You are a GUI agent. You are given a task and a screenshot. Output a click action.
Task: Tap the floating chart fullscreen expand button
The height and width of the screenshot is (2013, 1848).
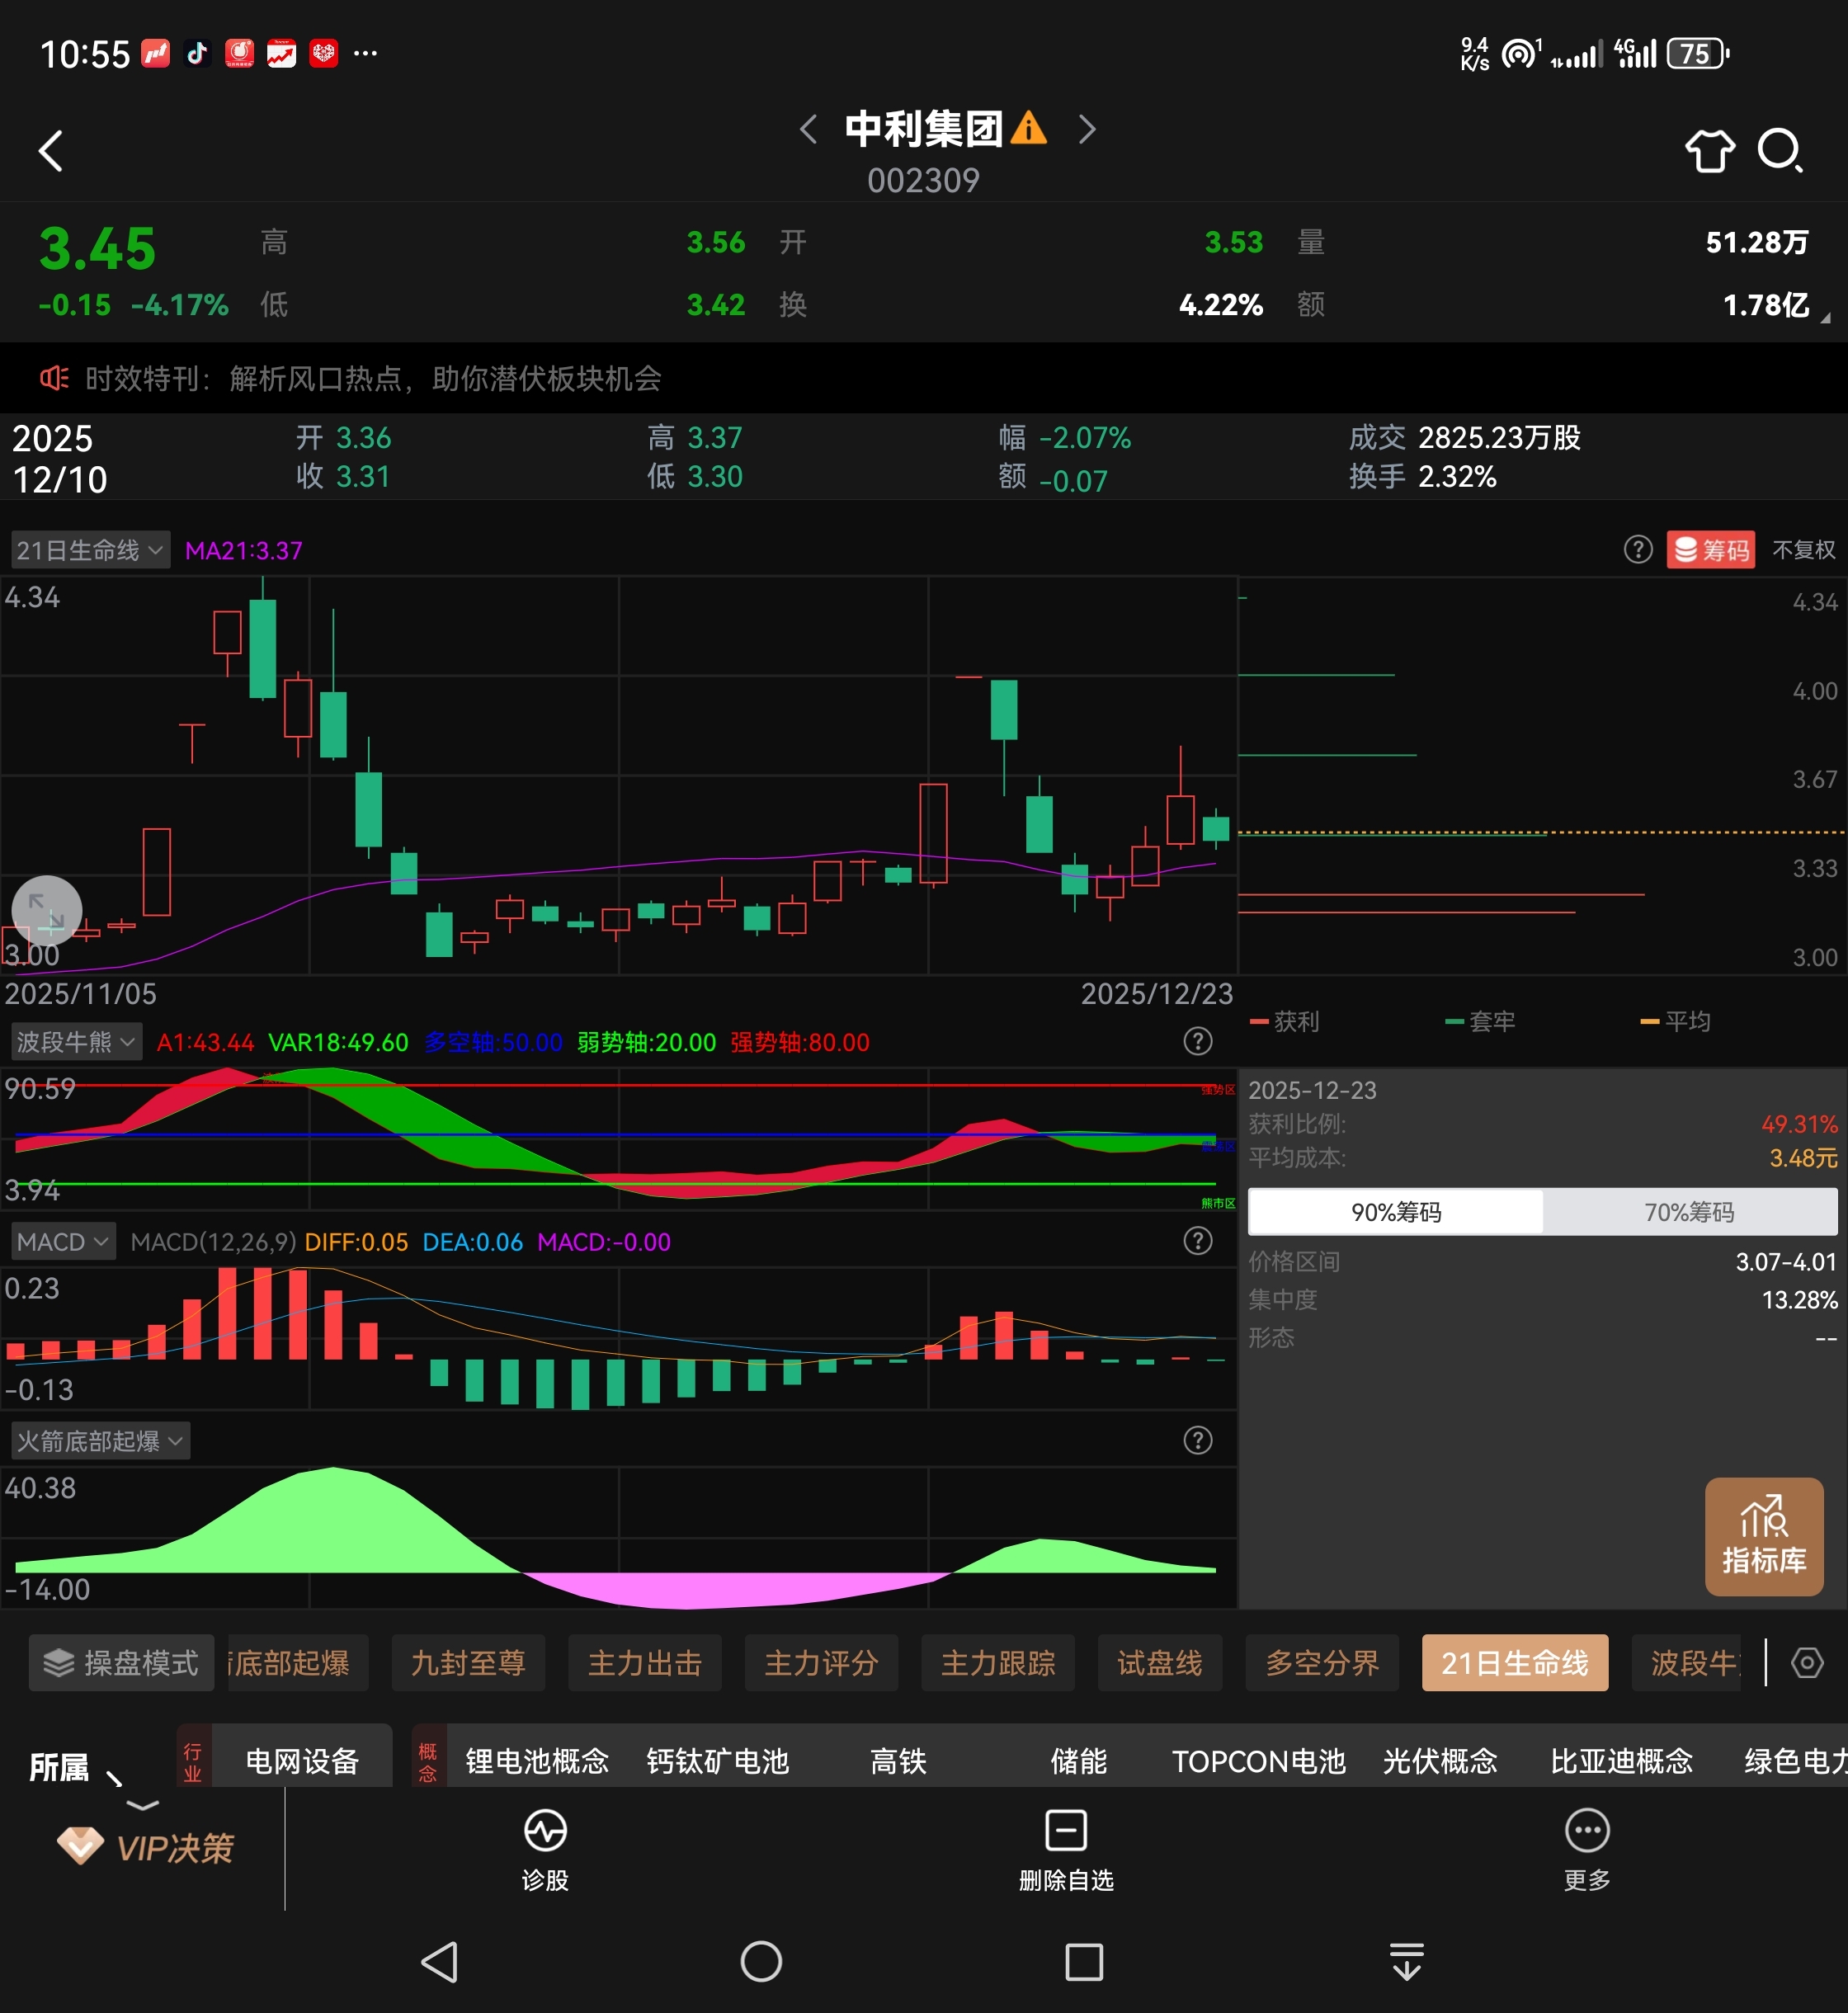pyautogui.click(x=47, y=910)
